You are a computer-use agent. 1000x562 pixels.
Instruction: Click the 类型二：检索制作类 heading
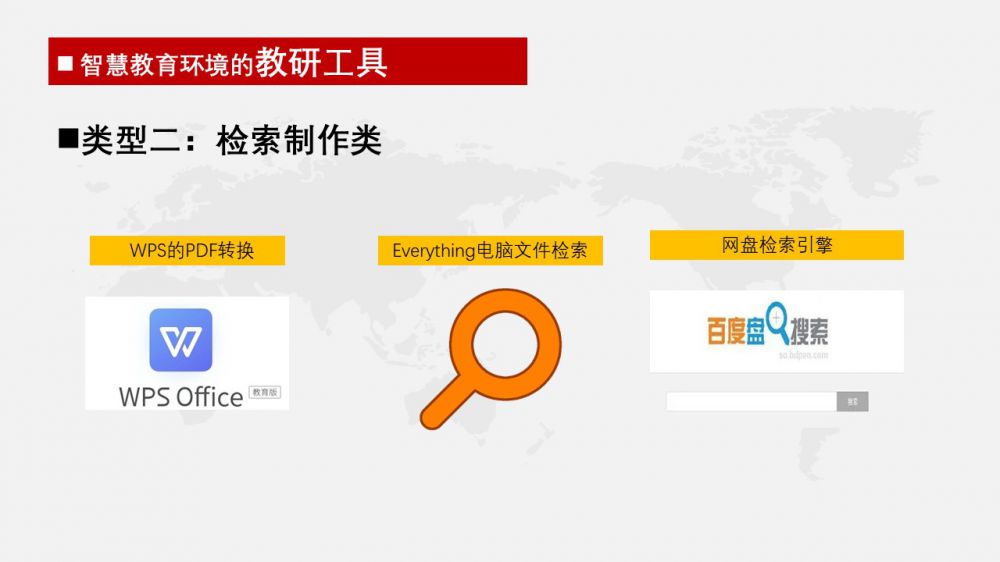coord(231,140)
